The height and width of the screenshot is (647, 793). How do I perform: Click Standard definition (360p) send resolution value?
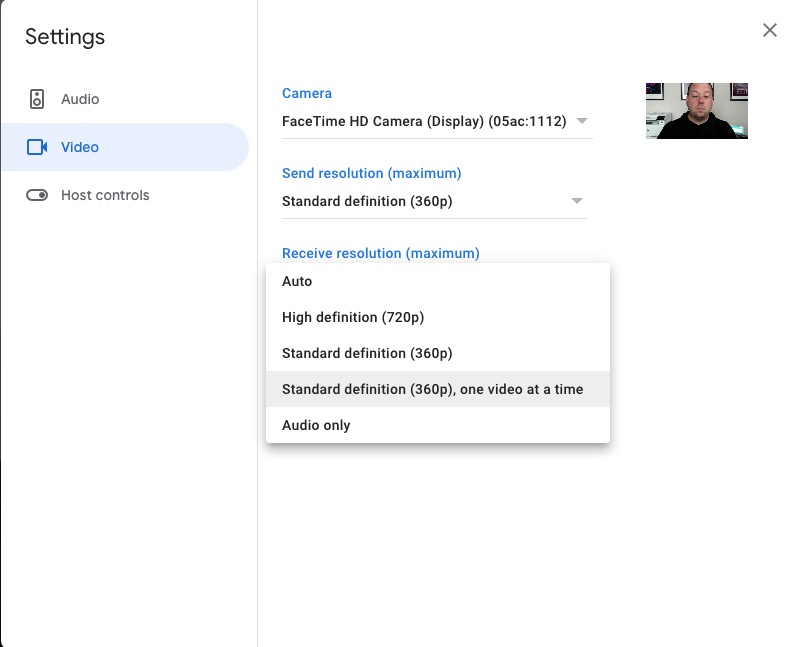(x=367, y=201)
